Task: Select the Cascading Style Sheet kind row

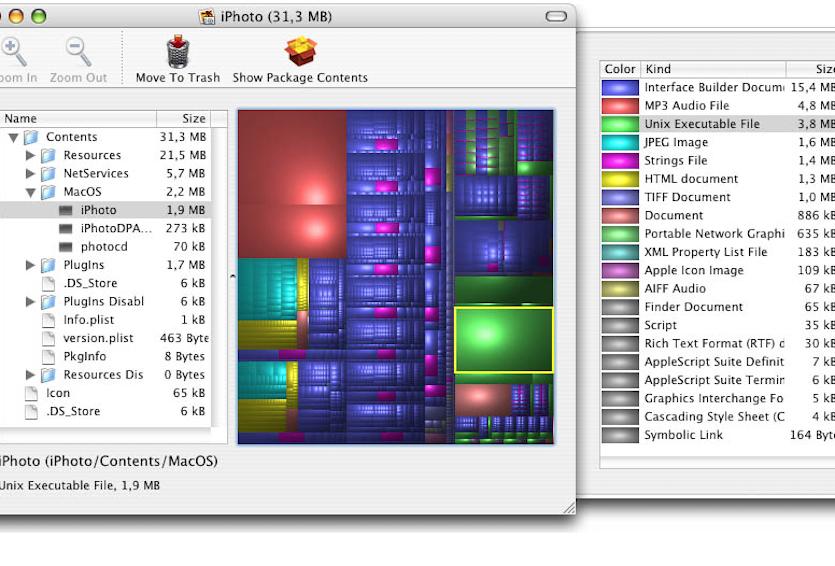Action: (717, 416)
